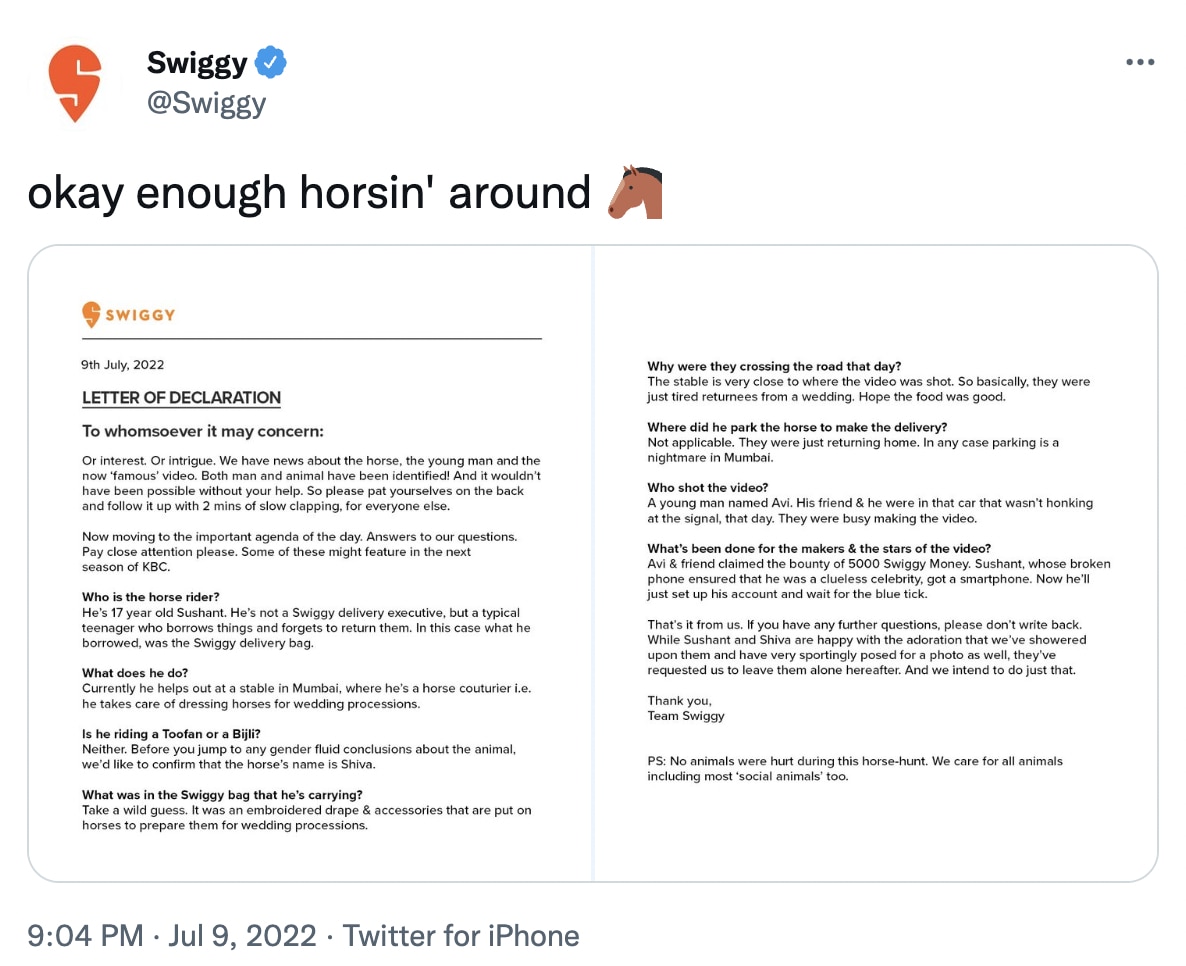Click the "Team Swiggy" signature

click(686, 716)
